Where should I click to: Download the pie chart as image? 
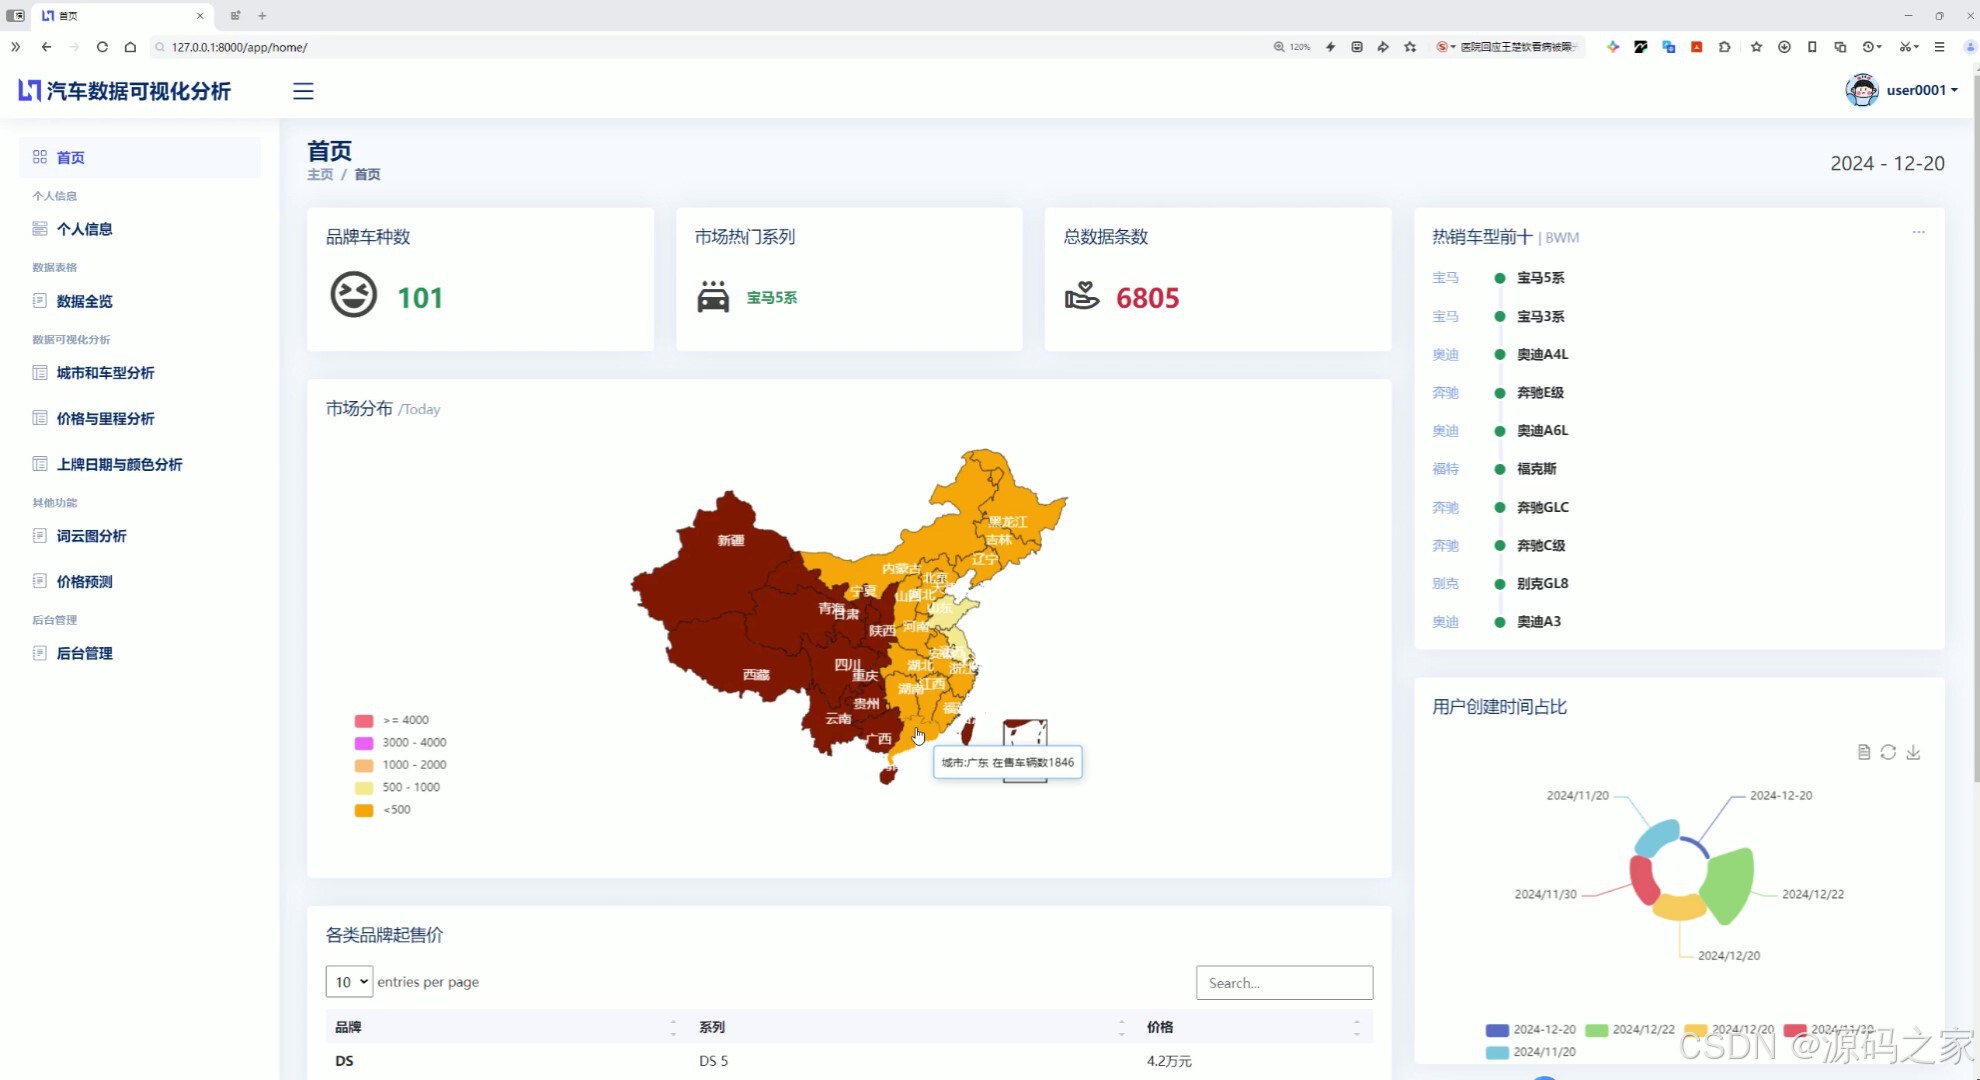click(x=1913, y=752)
